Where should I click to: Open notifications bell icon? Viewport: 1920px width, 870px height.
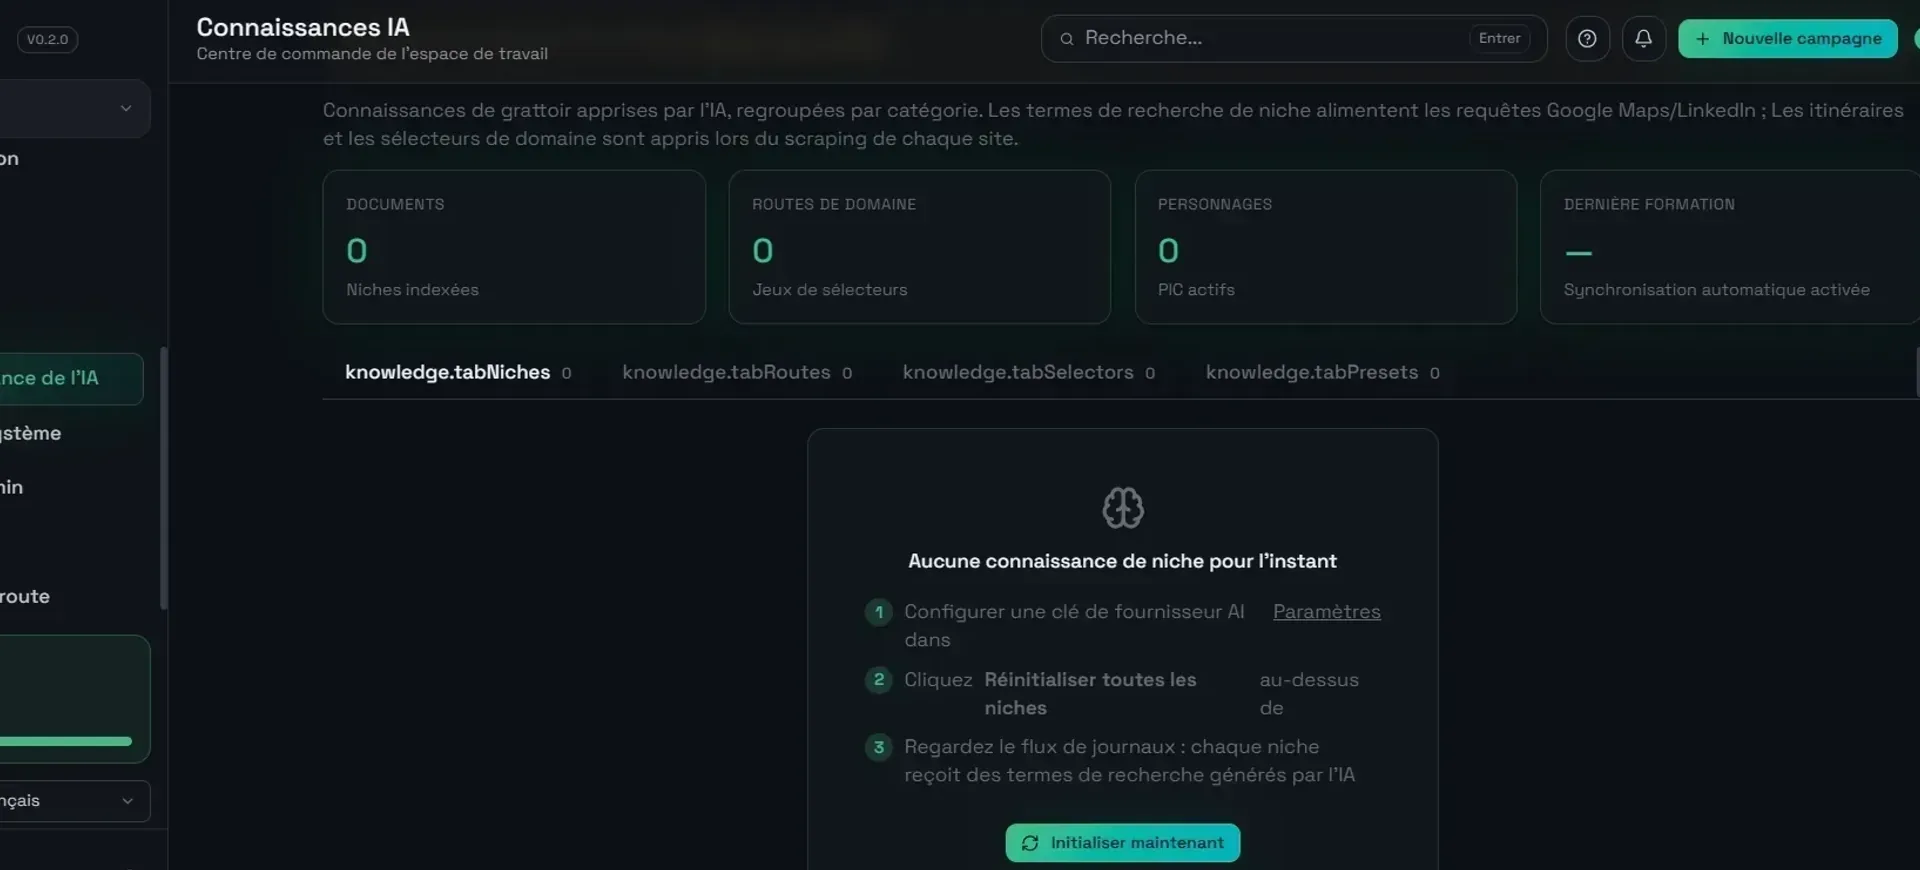pyautogui.click(x=1643, y=39)
